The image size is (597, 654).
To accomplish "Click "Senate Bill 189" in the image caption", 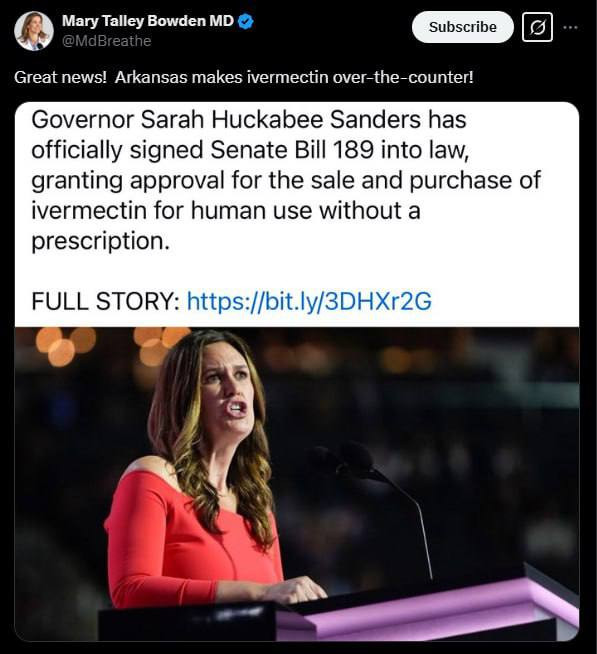I will point(292,150).
